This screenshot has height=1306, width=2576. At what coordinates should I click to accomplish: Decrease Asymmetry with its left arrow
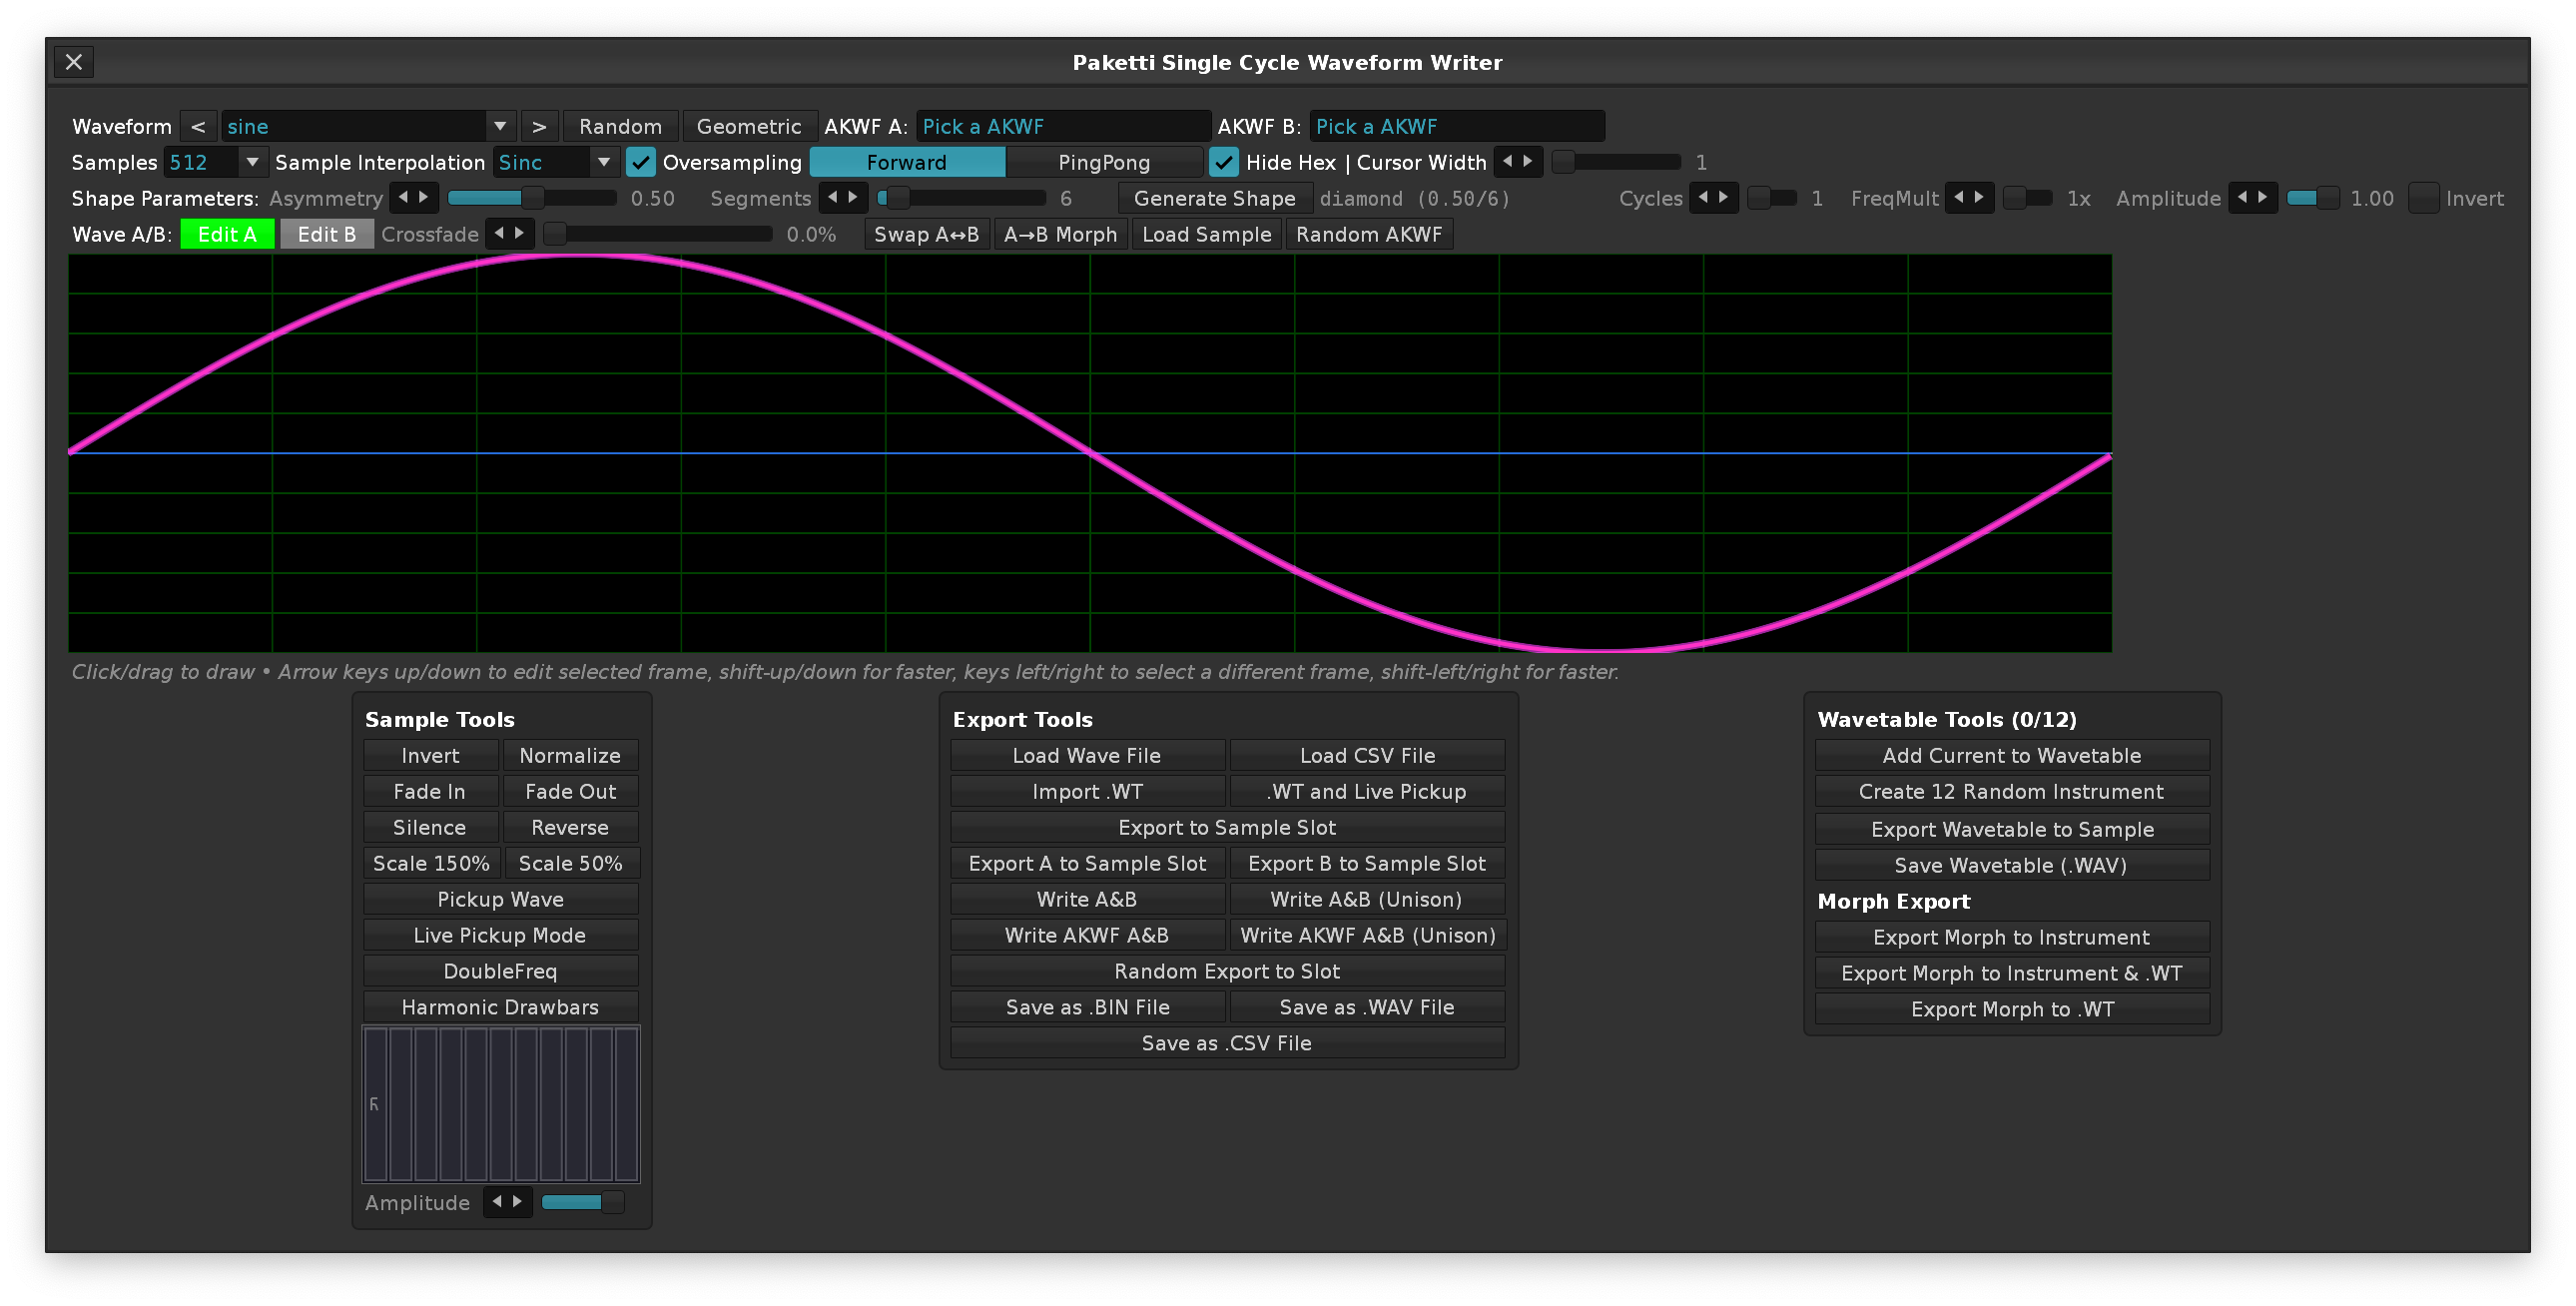point(403,197)
